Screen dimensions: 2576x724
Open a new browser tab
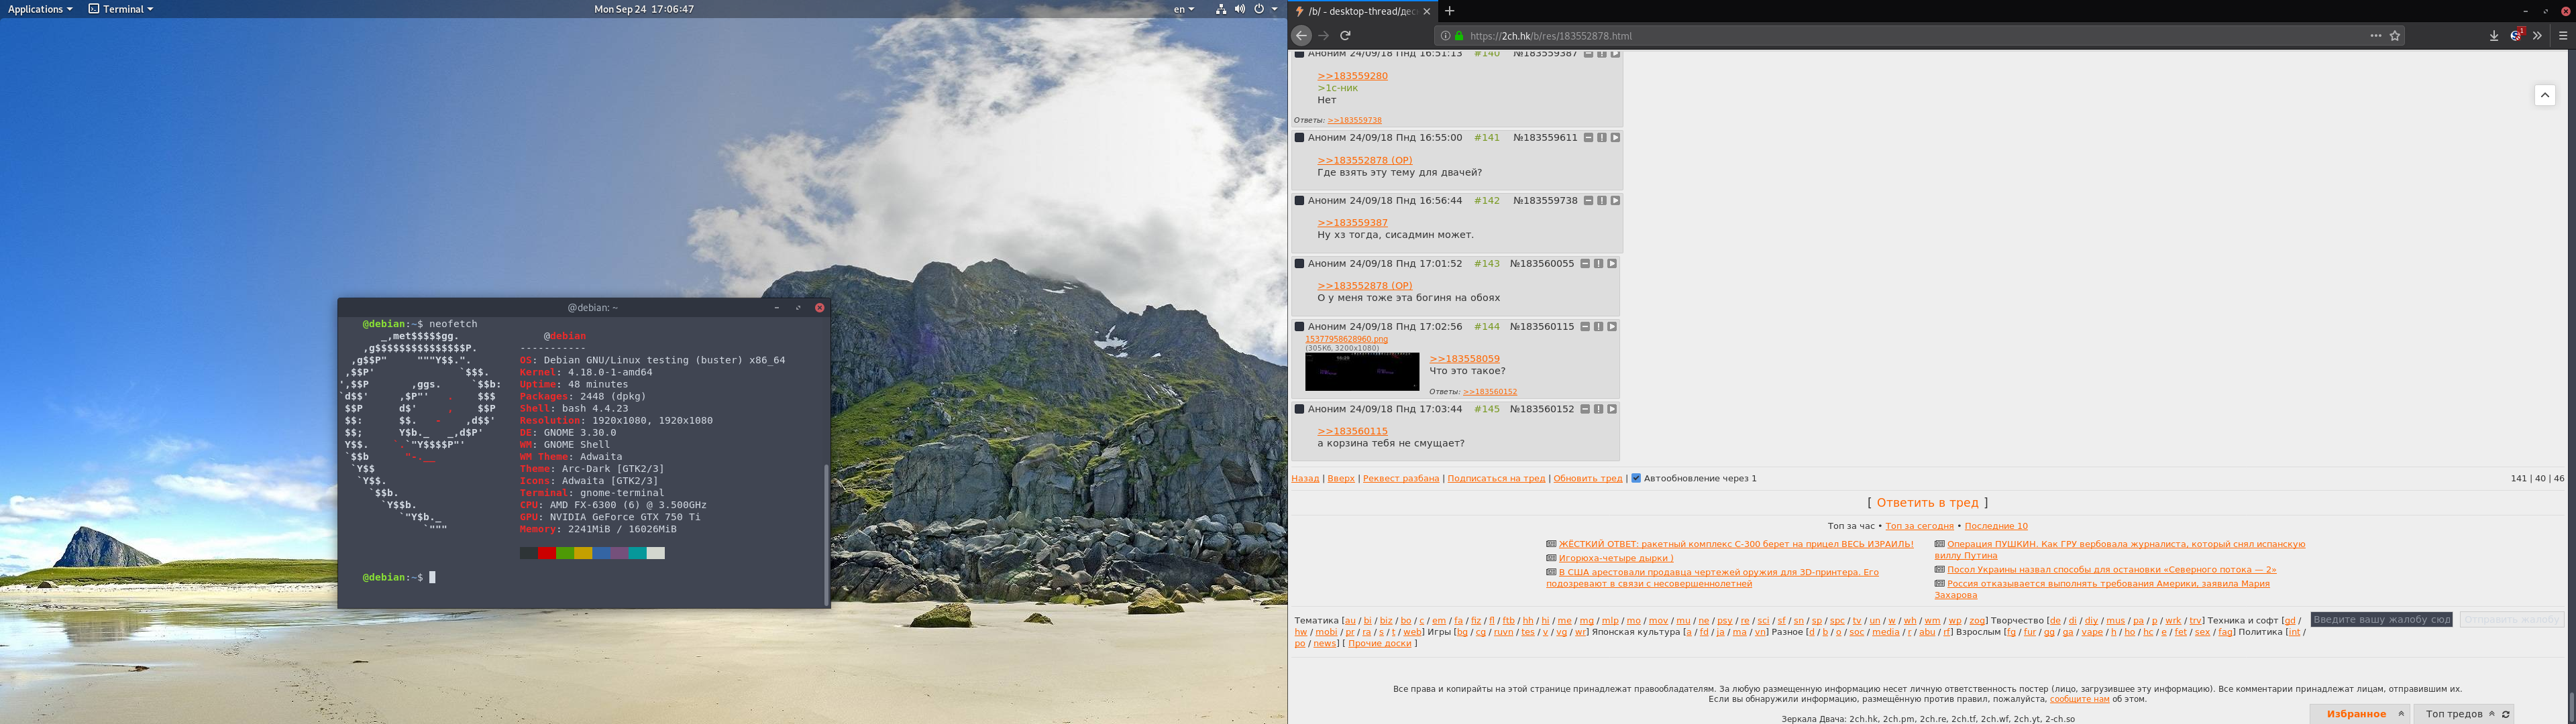(1449, 11)
